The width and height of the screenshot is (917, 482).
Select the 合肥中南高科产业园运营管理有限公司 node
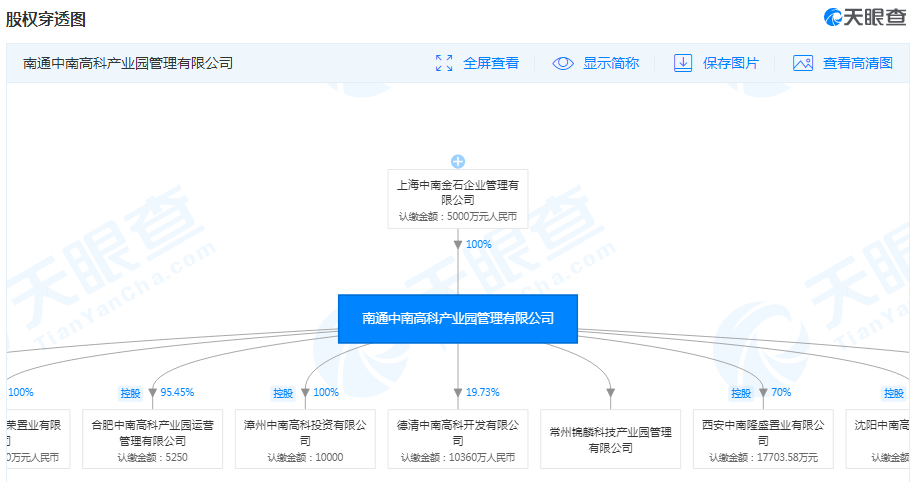[x=153, y=439]
